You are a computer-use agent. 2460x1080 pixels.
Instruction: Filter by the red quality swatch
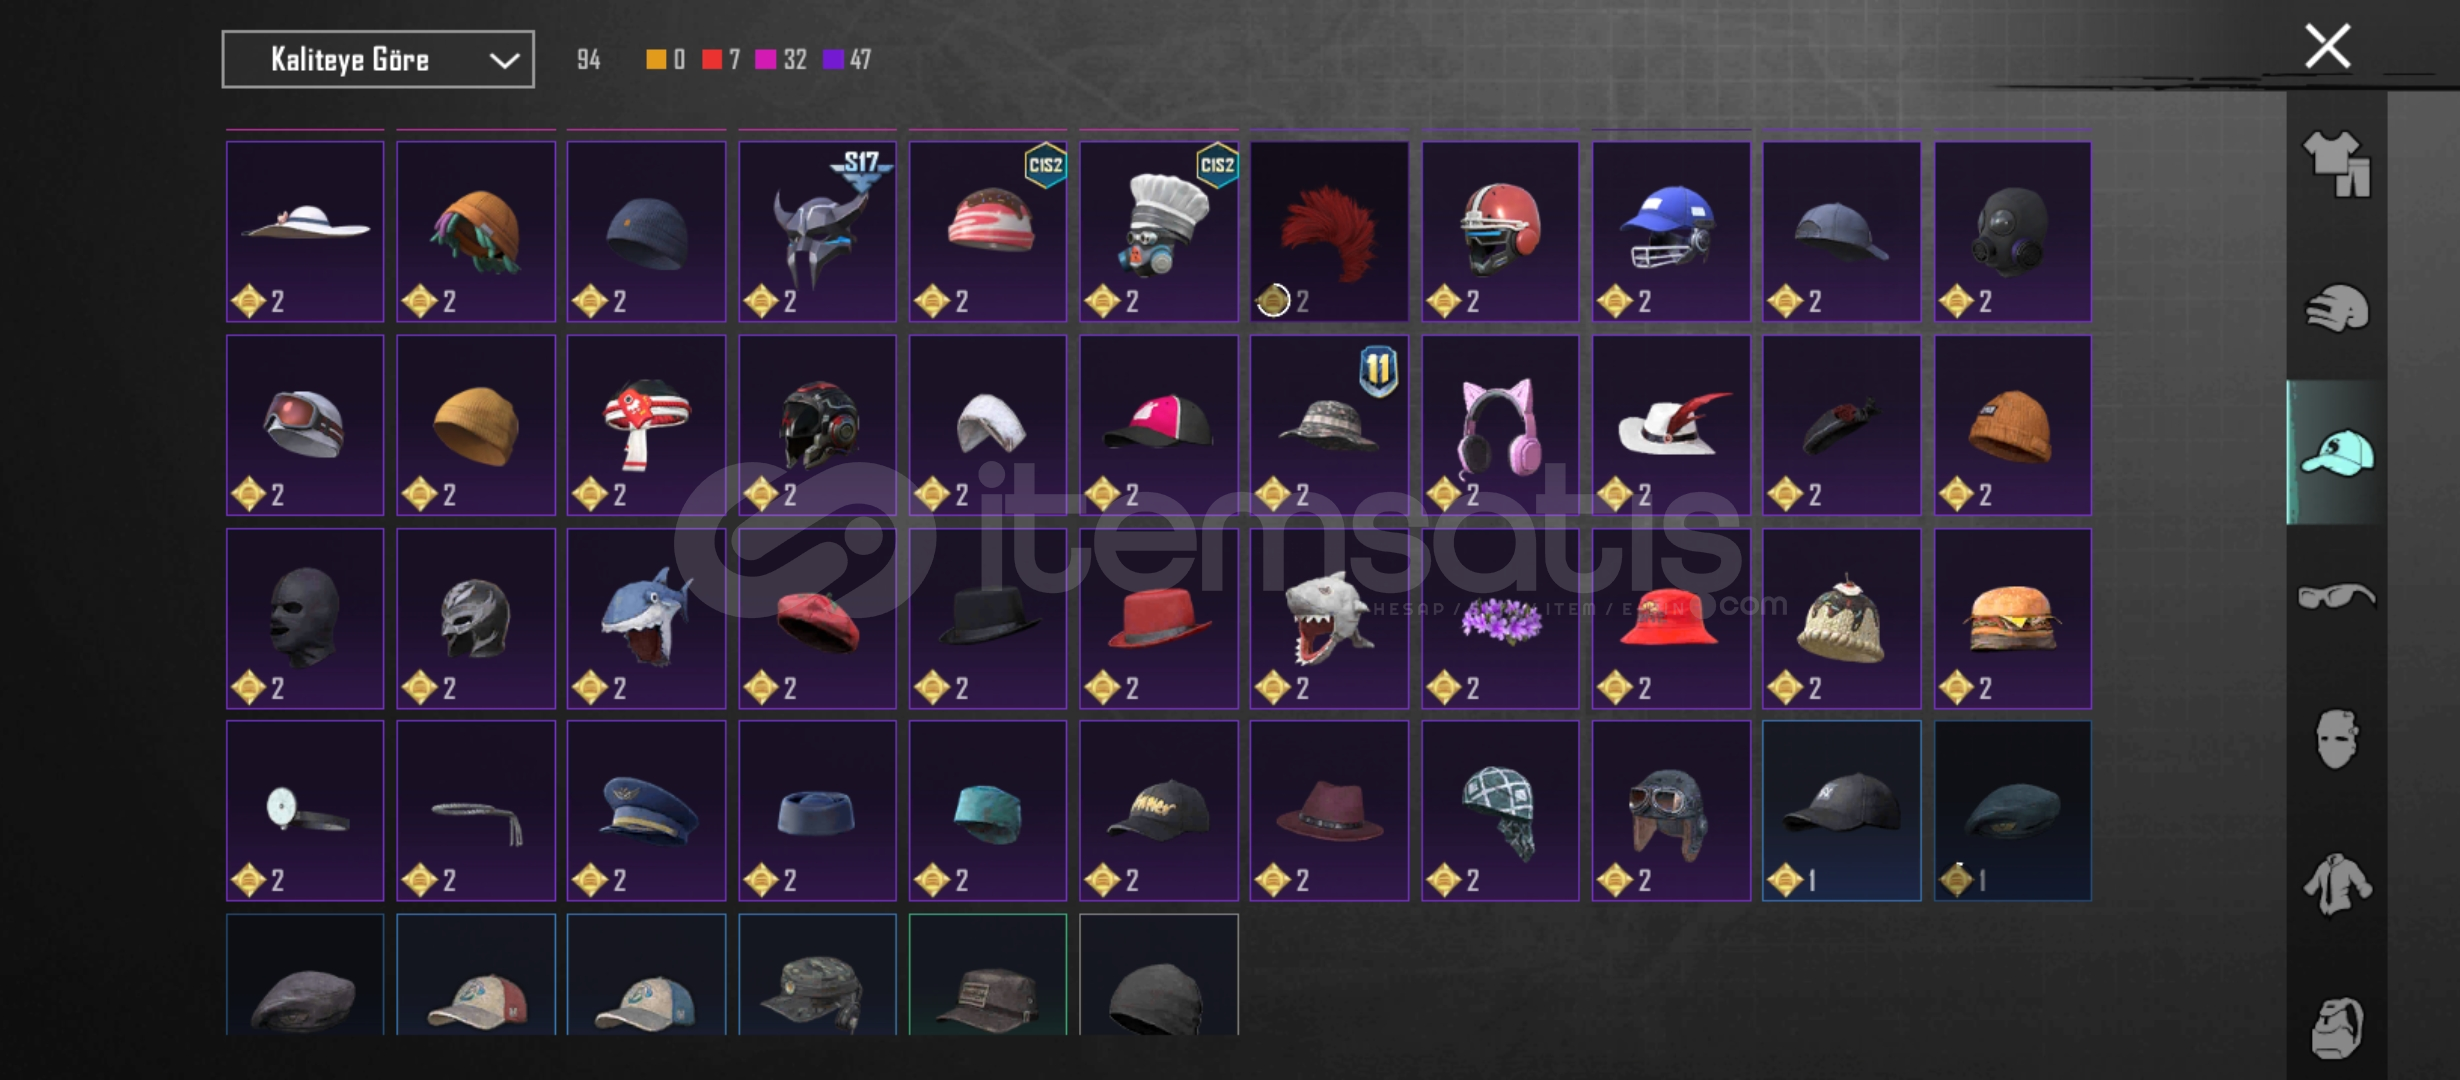tap(712, 60)
